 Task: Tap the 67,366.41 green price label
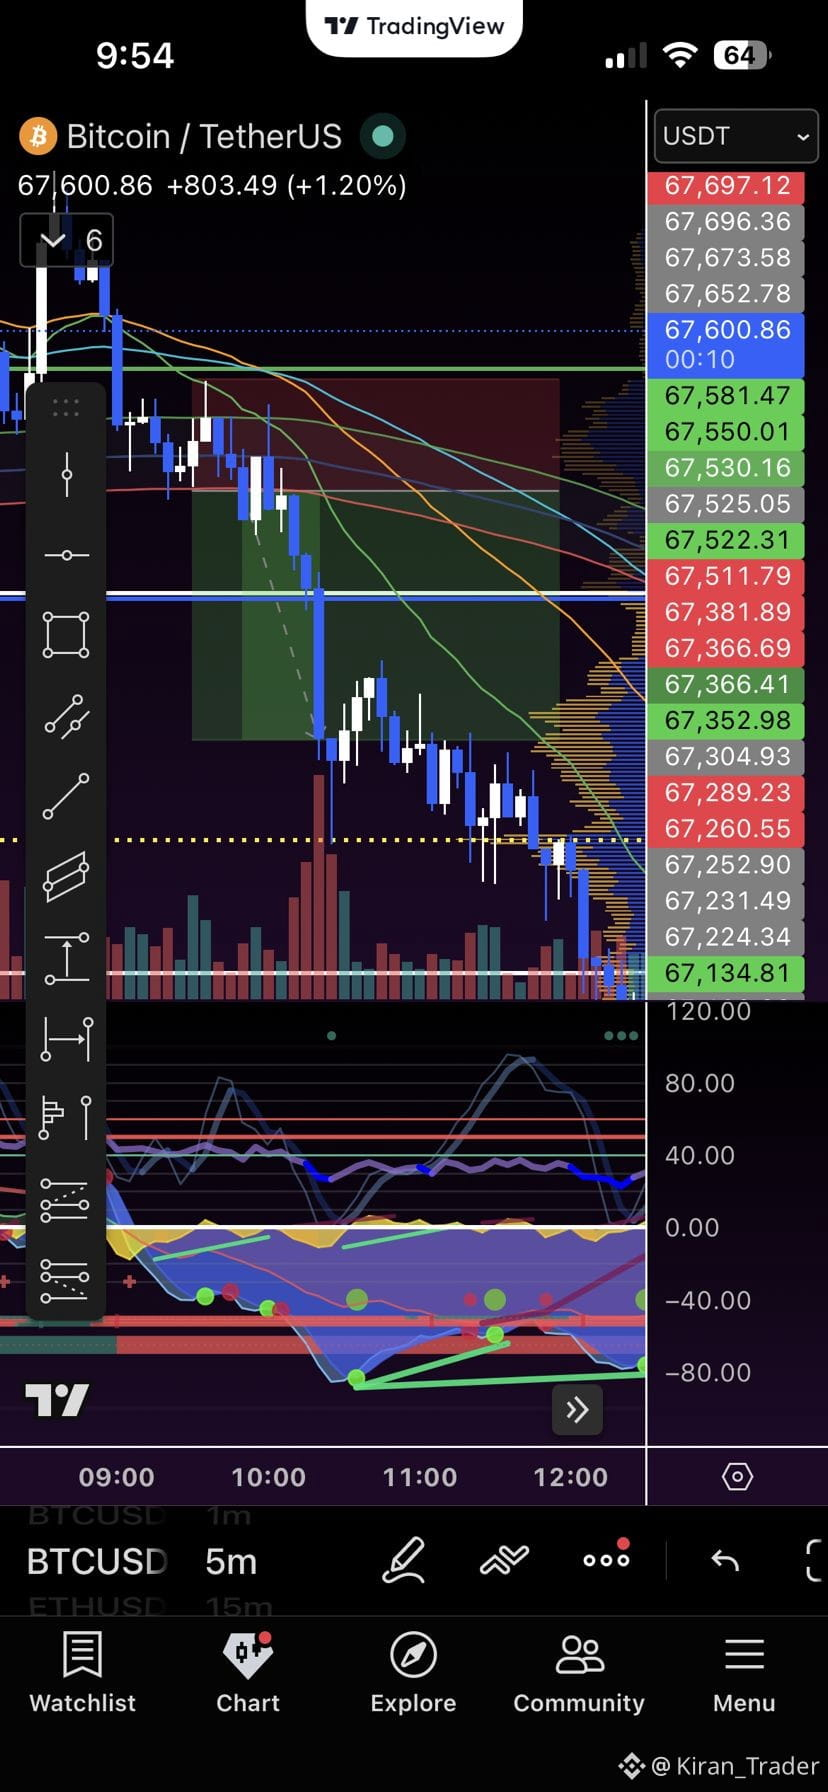[x=726, y=683]
